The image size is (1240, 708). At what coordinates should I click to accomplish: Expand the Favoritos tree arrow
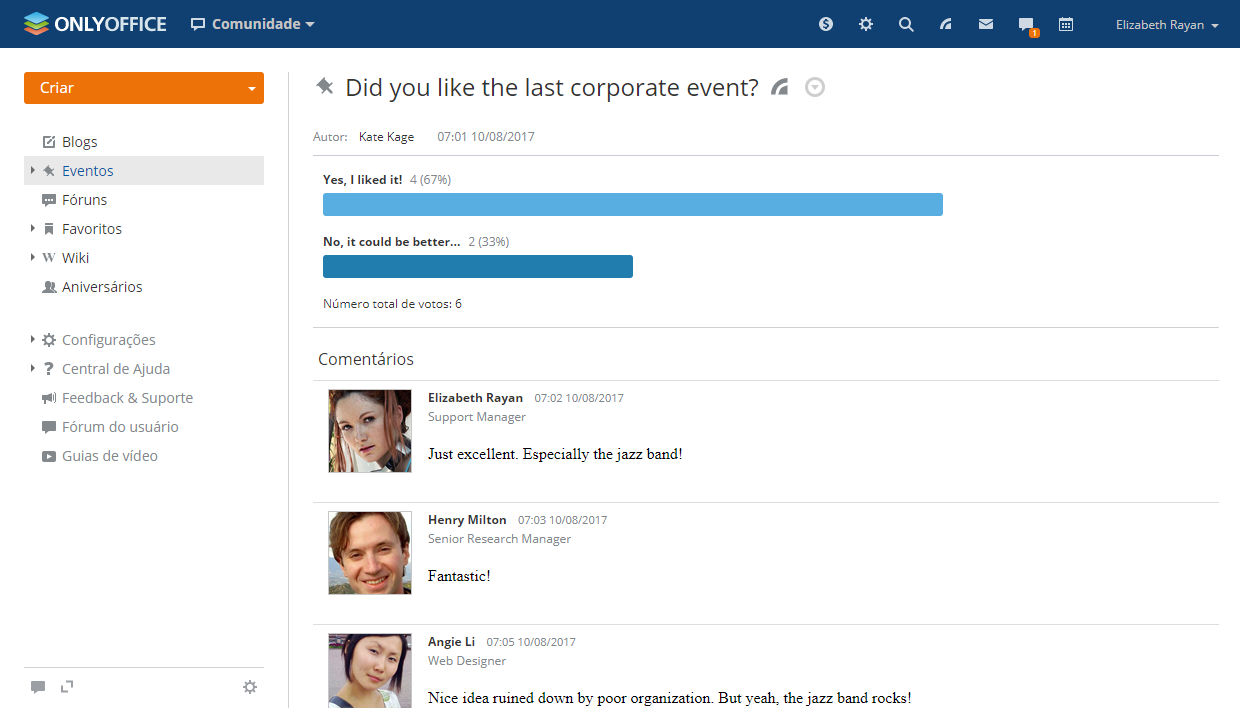tap(33, 229)
